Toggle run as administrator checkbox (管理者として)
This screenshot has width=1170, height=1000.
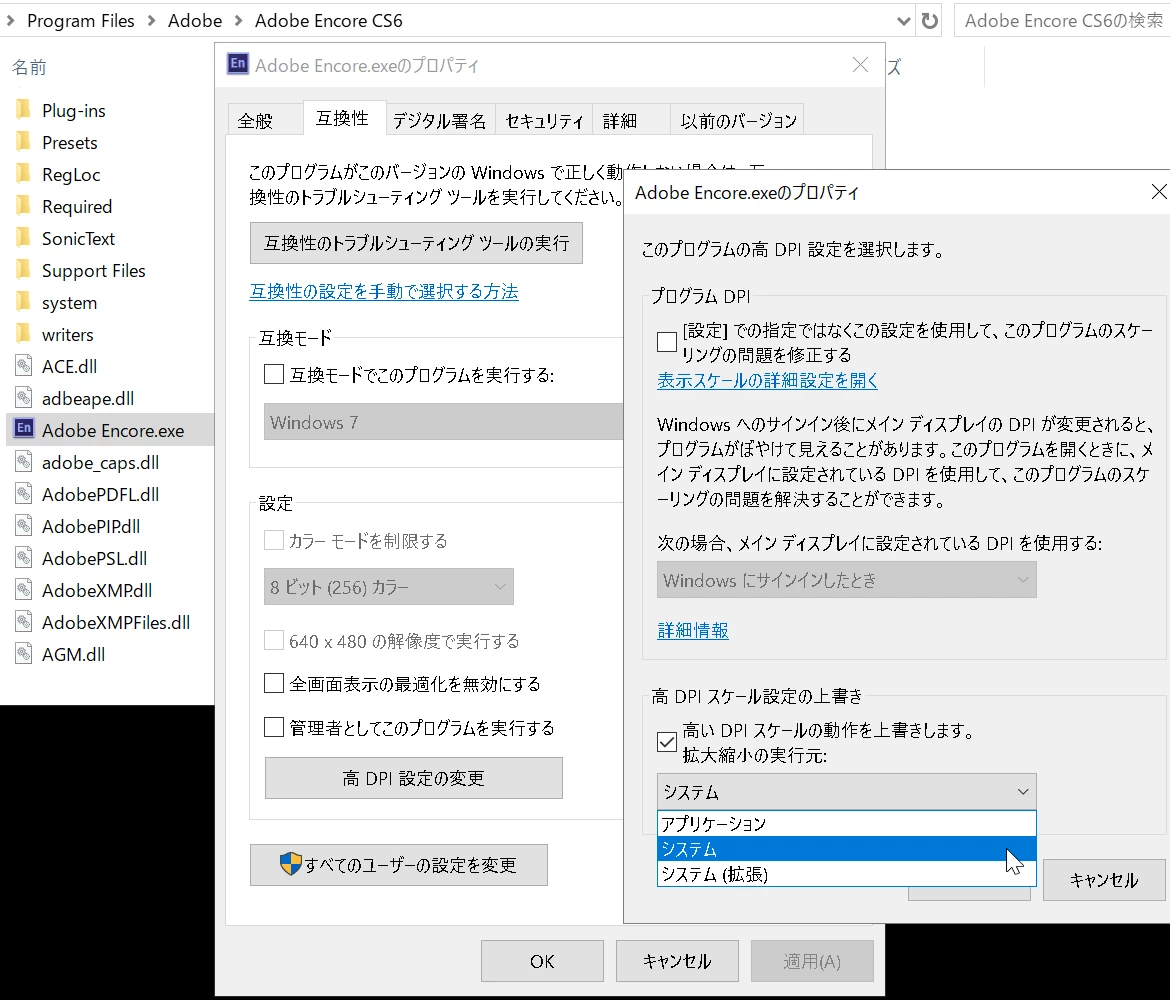(274, 727)
